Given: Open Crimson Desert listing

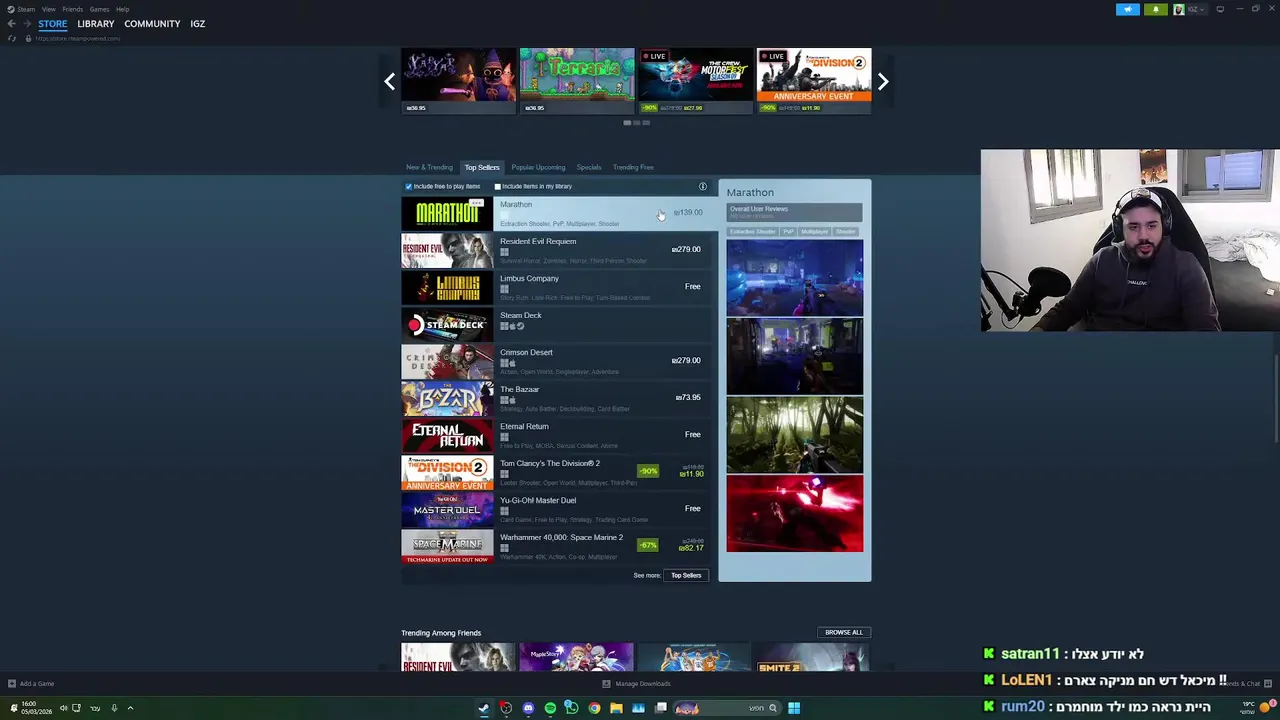Looking at the screenshot, I should pos(555,361).
